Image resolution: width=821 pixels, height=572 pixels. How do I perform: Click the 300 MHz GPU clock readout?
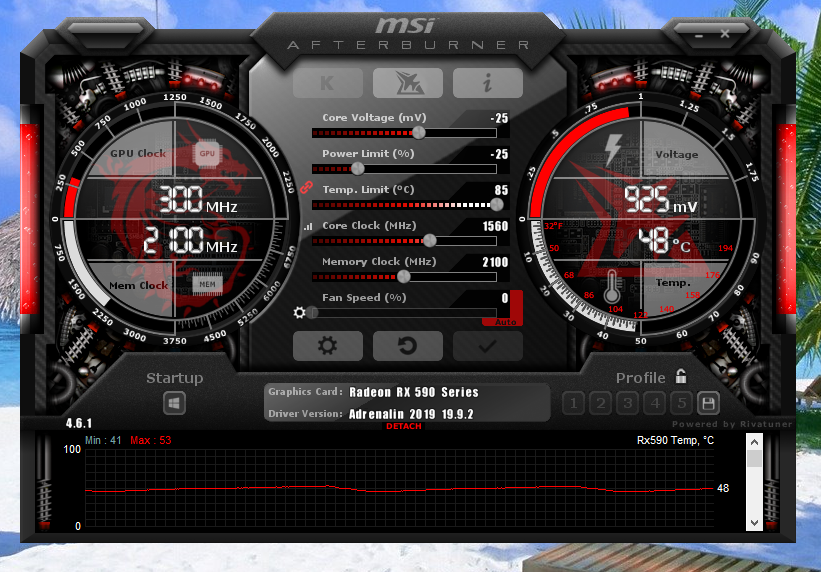click(197, 200)
